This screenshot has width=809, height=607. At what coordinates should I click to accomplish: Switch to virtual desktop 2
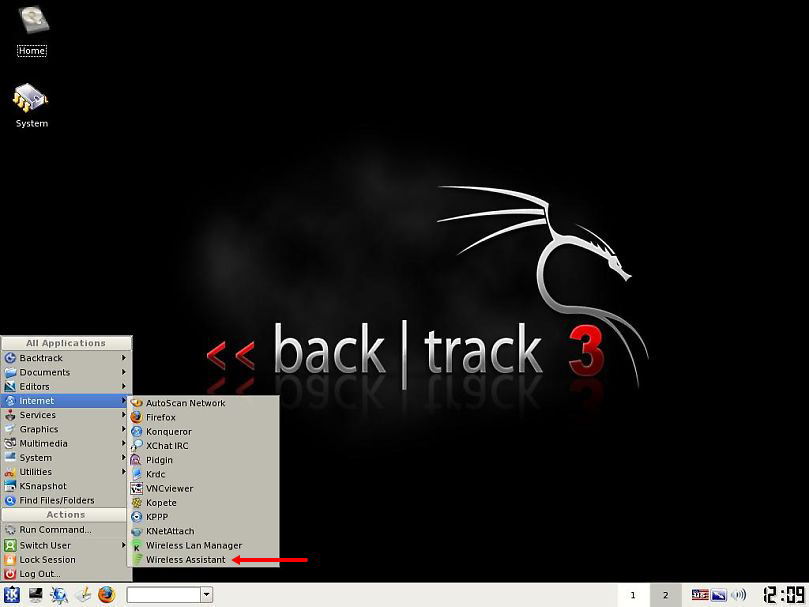pyautogui.click(x=666, y=595)
